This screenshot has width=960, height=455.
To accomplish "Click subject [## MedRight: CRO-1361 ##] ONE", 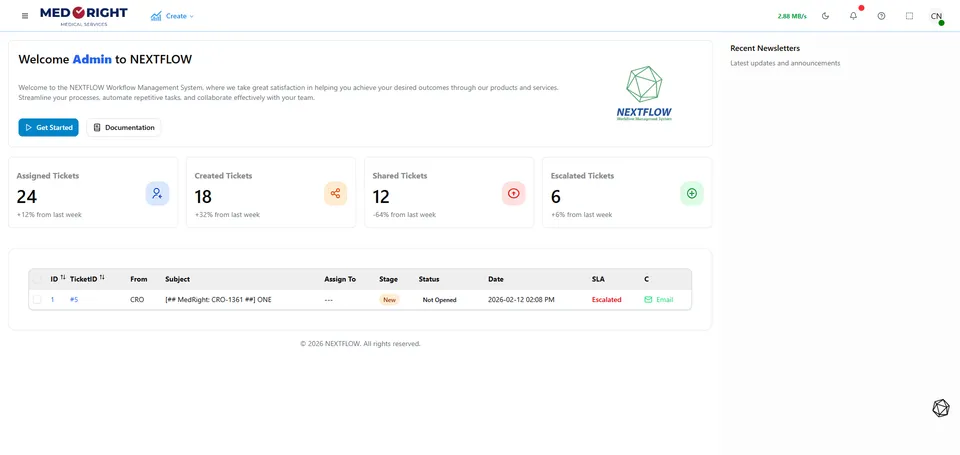I will (218, 299).
